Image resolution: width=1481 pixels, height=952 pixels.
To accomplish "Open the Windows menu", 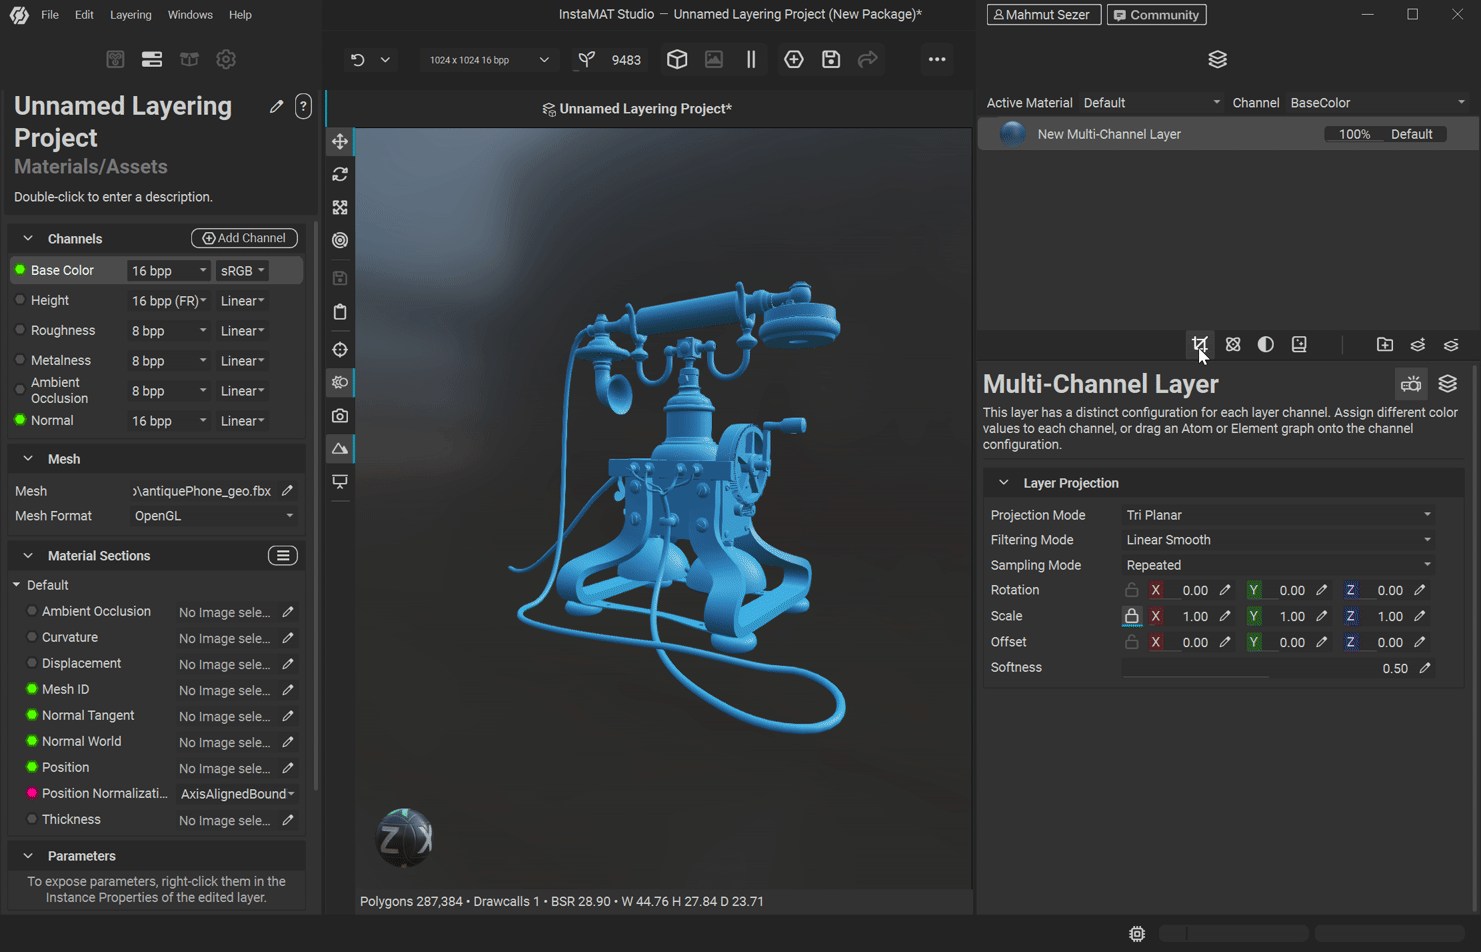I will (x=190, y=15).
